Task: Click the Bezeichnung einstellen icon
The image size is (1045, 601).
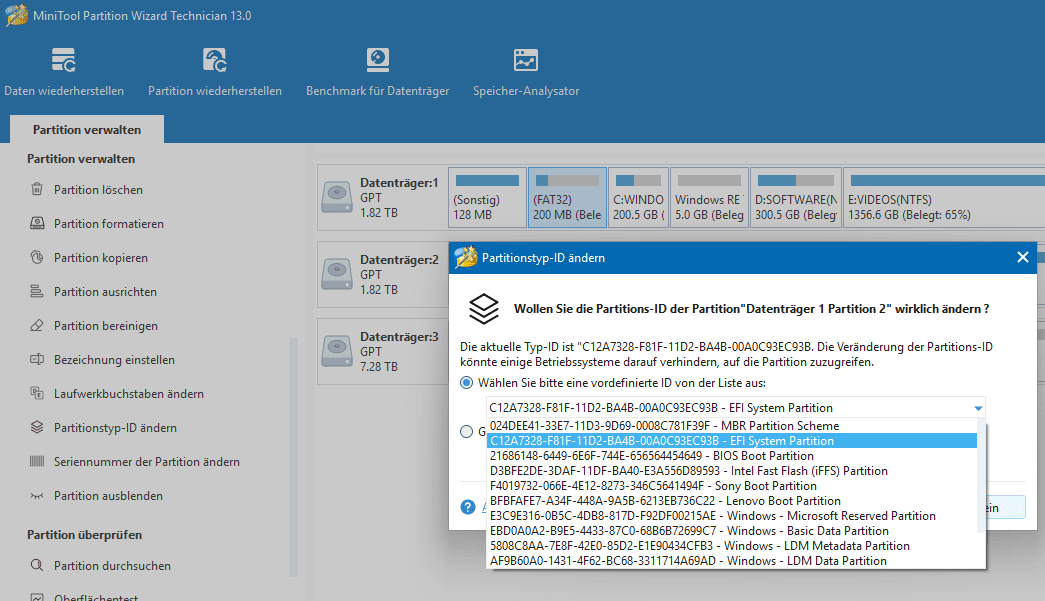Action: point(37,359)
